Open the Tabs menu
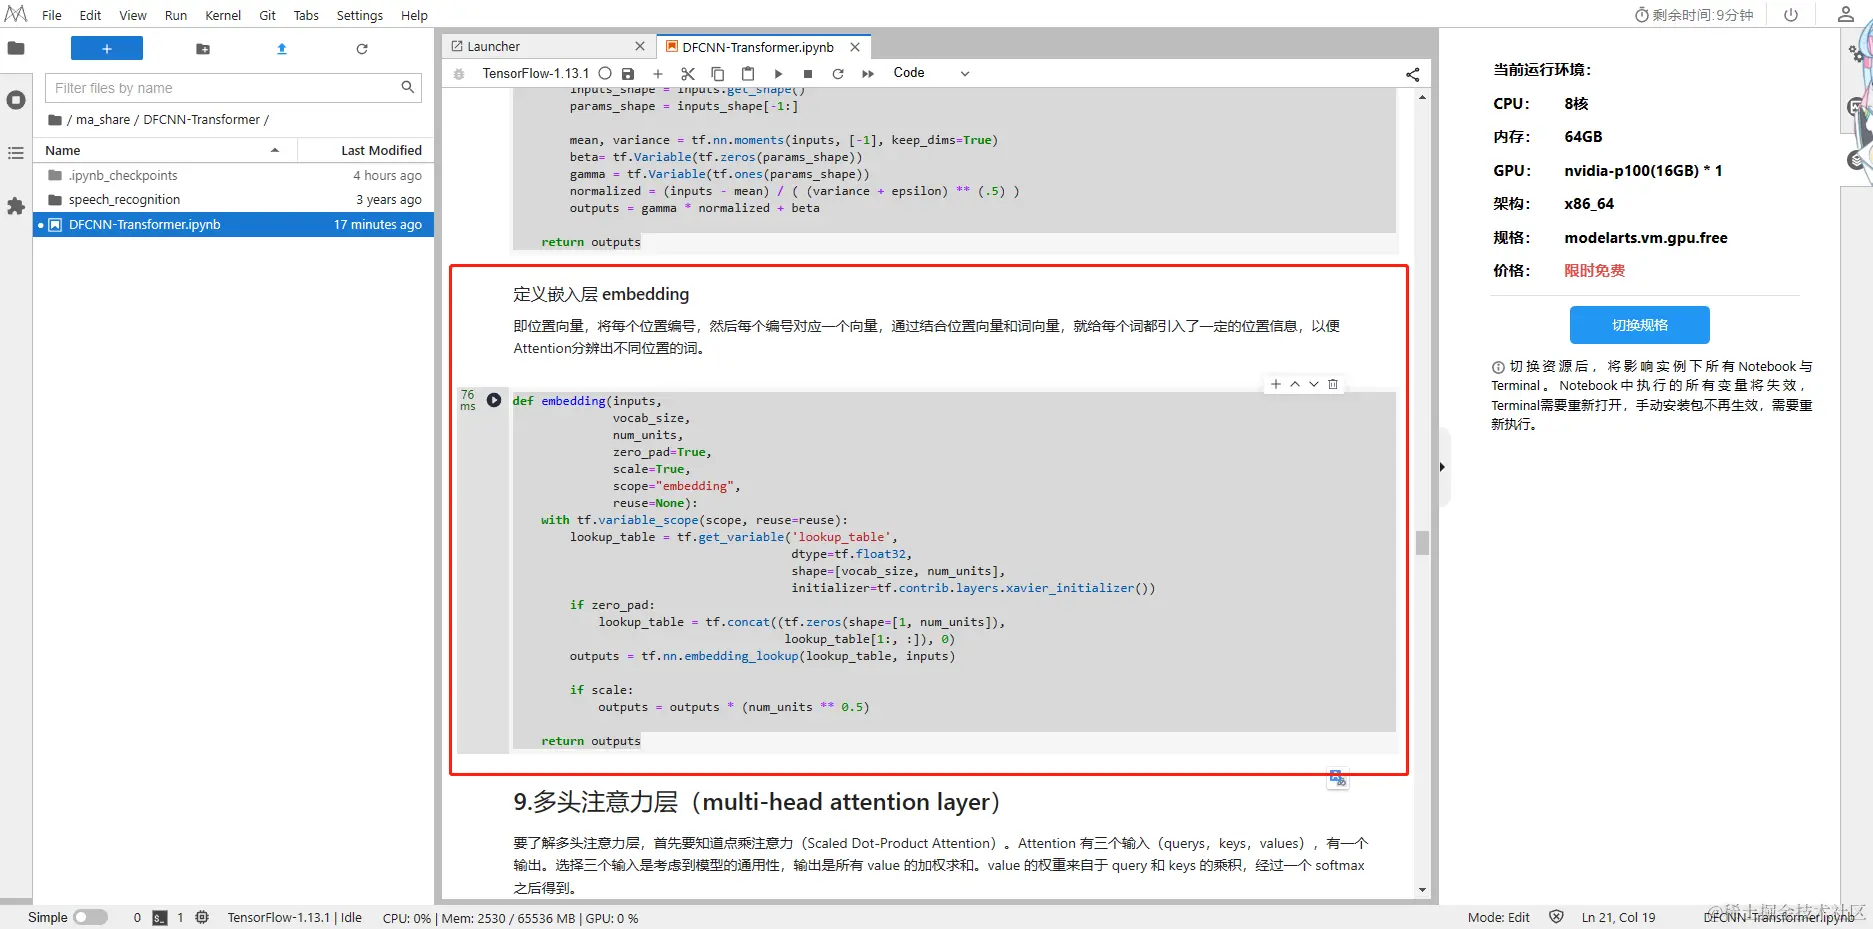Viewport: 1873px width, 929px height. pyautogui.click(x=306, y=15)
